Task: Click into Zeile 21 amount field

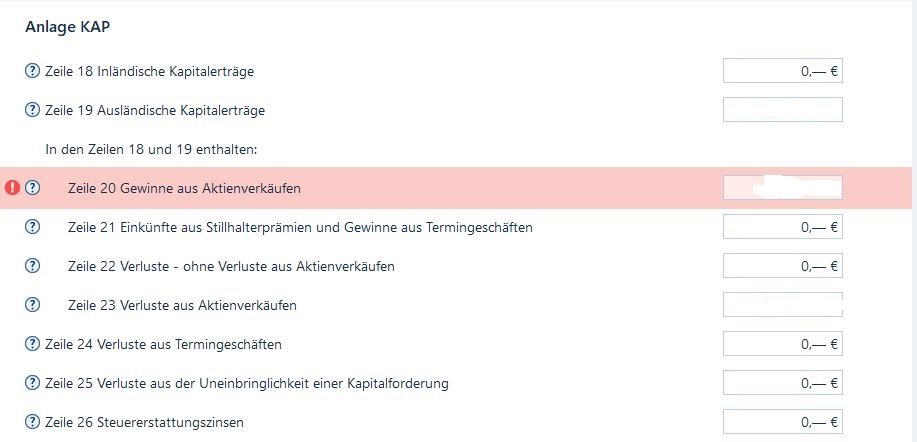Action: (x=782, y=227)
